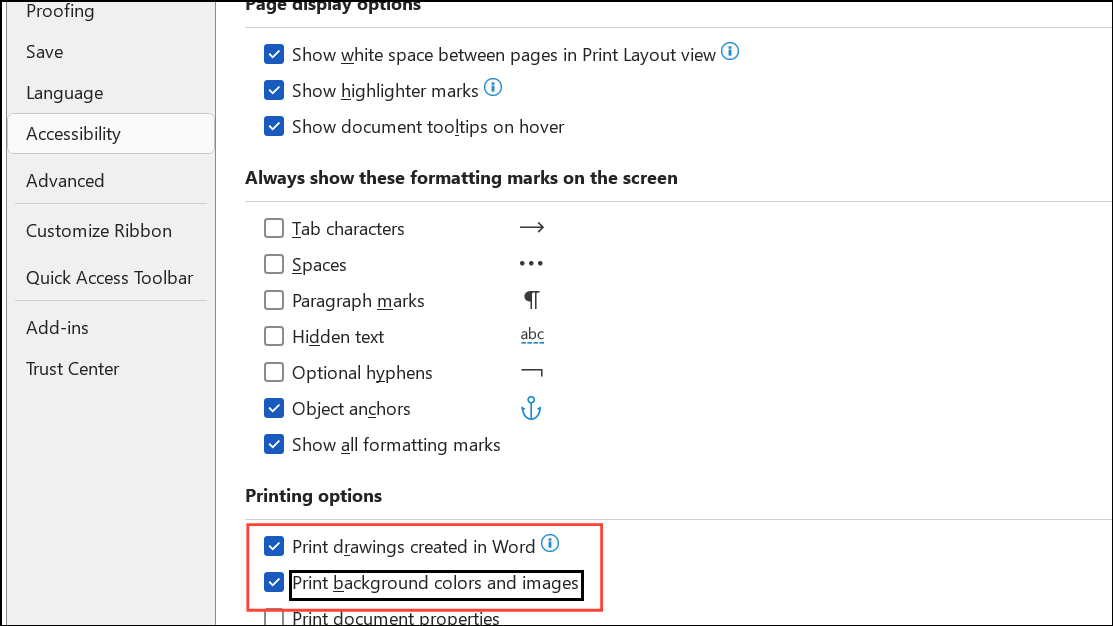Screen dimensions: 1113x626
Task: Enable the Tab characters formatting mark
Action: (274, 227)
